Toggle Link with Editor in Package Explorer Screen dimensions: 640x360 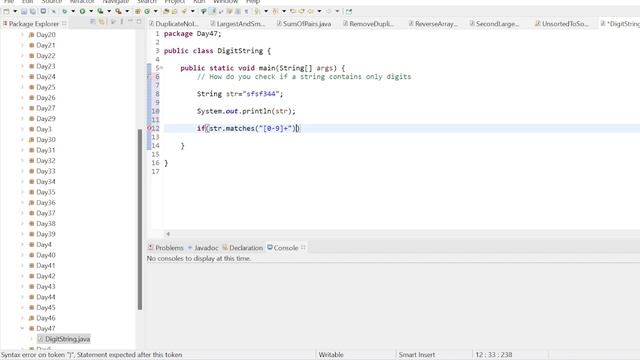[102, 22]
